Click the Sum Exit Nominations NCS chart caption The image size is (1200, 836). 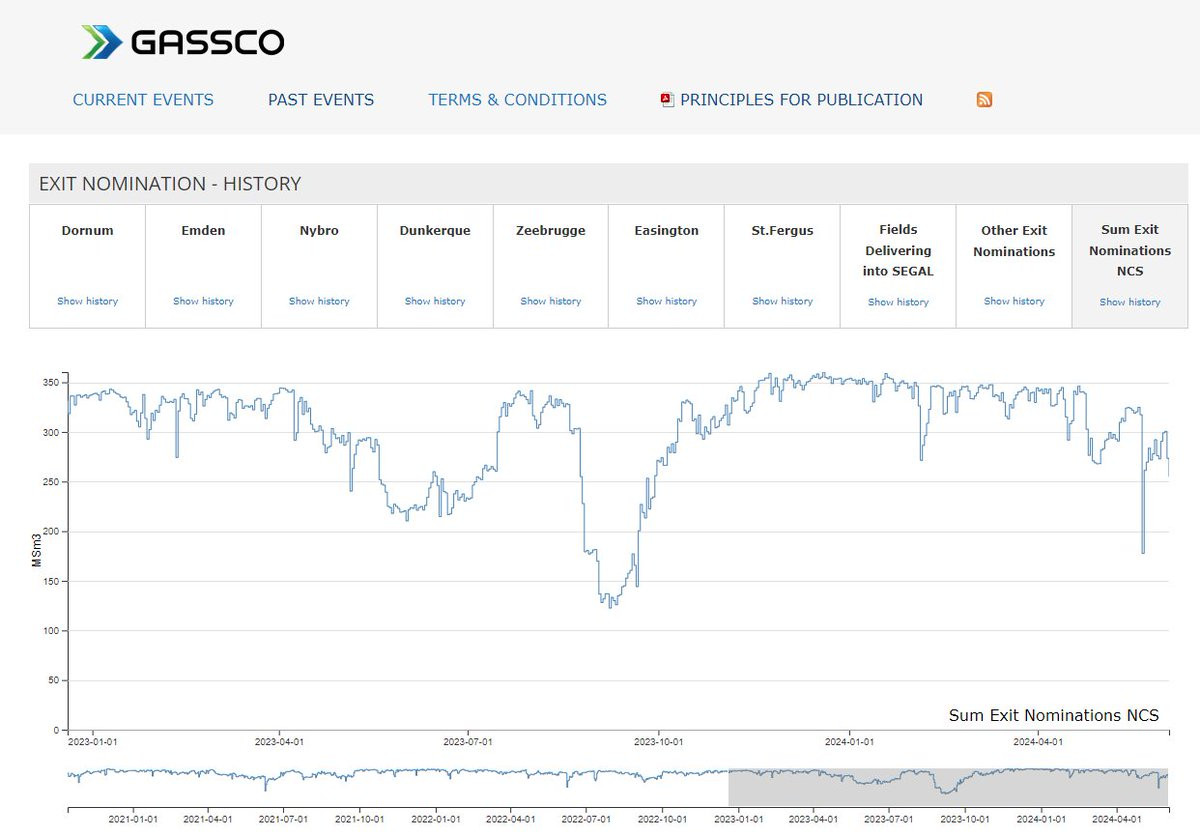point(1054,715)
